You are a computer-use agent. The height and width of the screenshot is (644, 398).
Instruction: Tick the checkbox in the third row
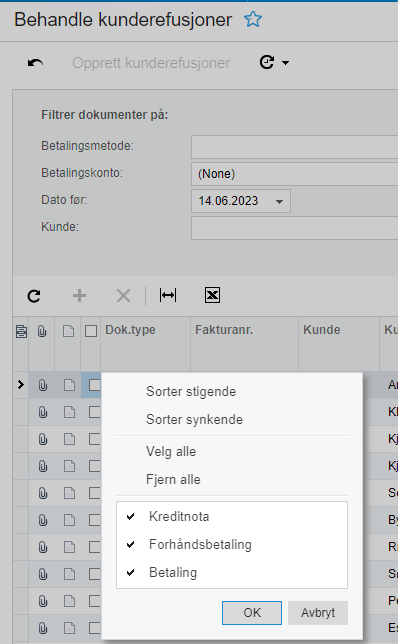[95, 439]
